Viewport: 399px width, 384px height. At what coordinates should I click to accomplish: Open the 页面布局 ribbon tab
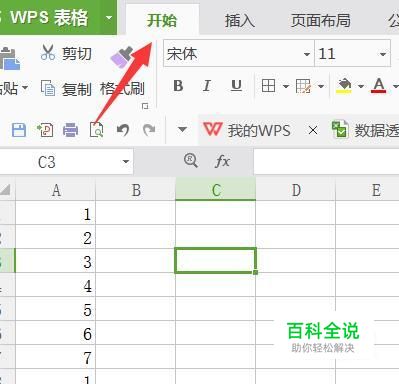pyautogui.click(x=320, y=20)
